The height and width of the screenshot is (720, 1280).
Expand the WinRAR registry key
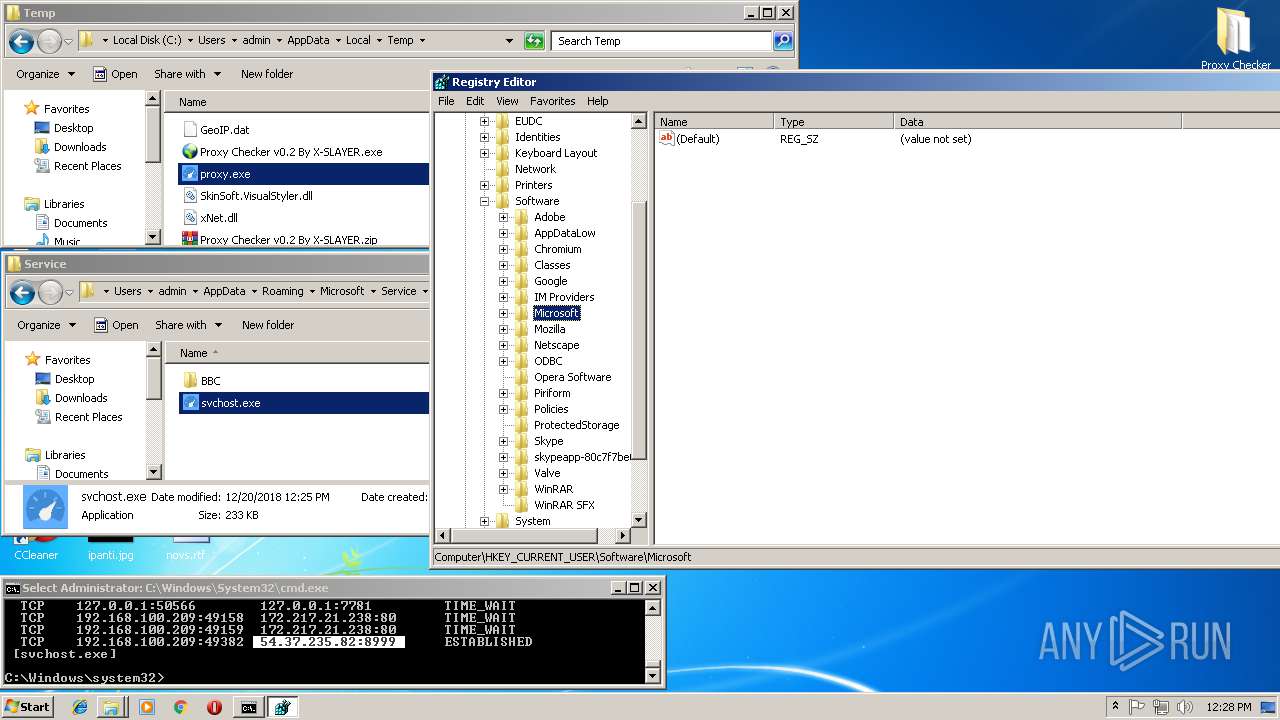pyautogui.click(x=504, y=489)
